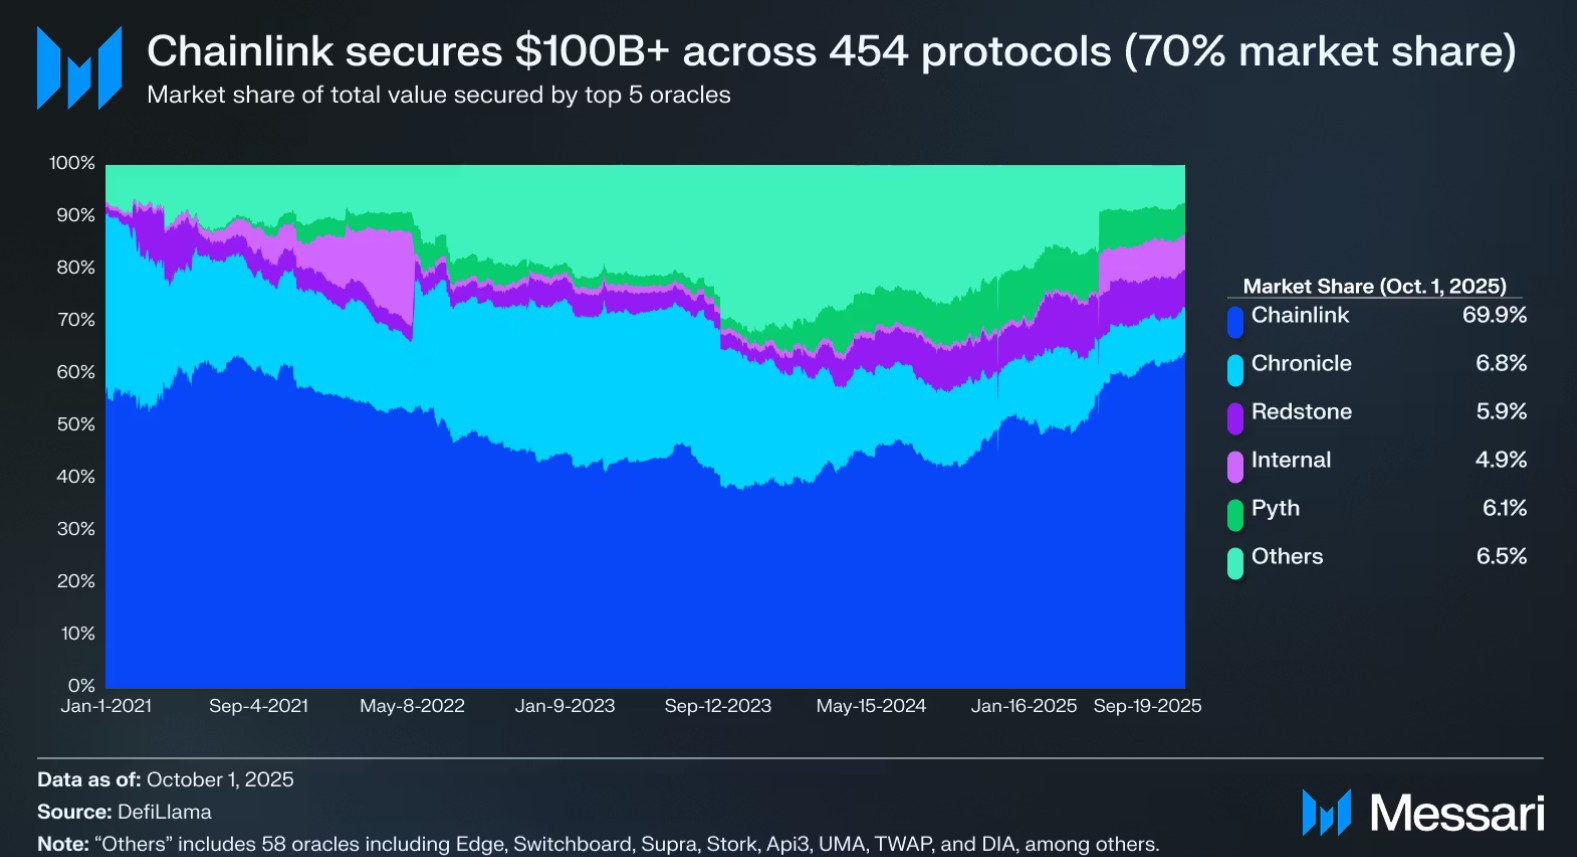Select the Chainlink legend label
Screen dimensions: 1577x857
click(x=1300, y=315)
